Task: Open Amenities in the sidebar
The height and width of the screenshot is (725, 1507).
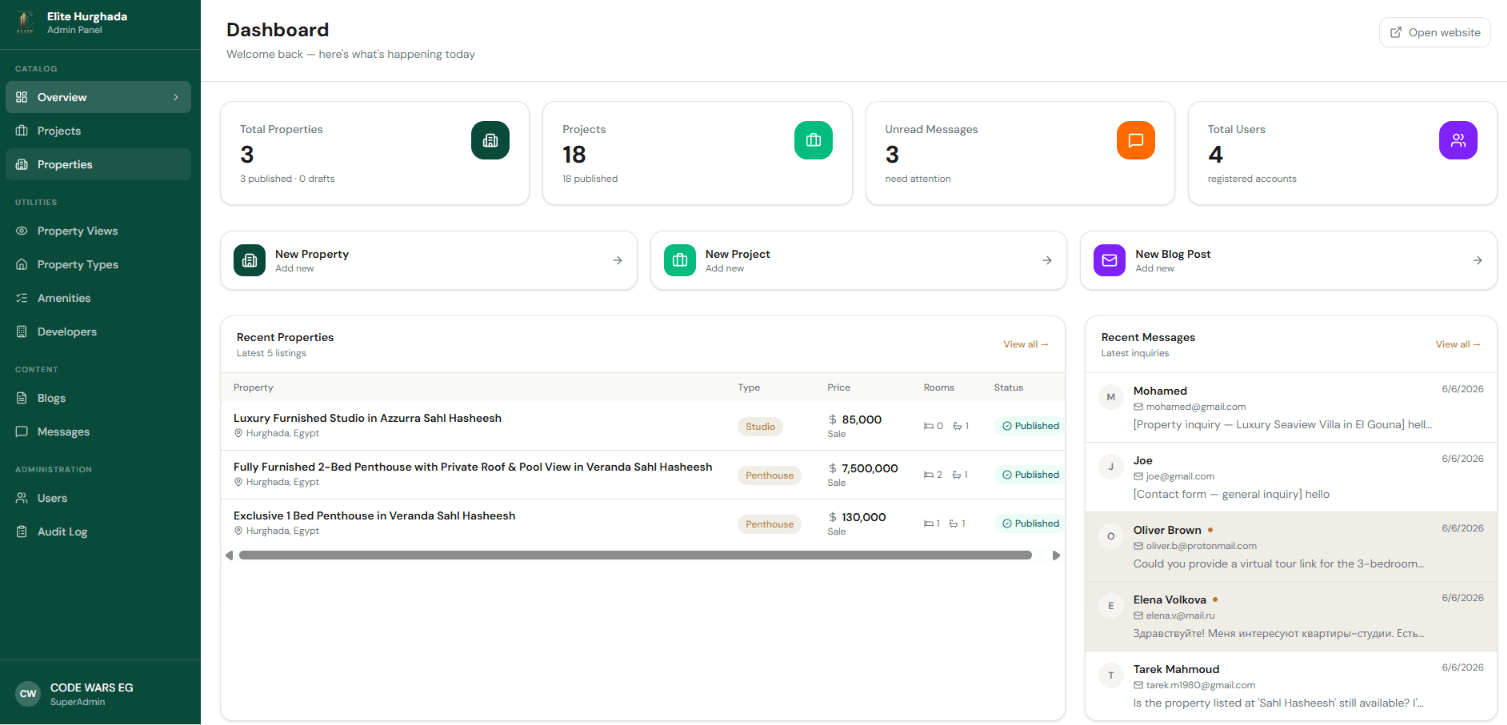Action: click(x=98, y=298)
